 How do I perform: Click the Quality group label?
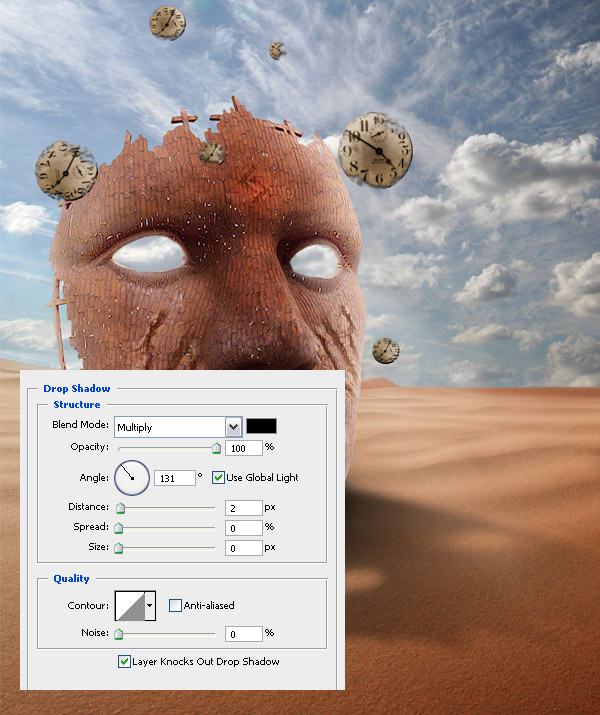pyautogui.click(x=71, y=578)
